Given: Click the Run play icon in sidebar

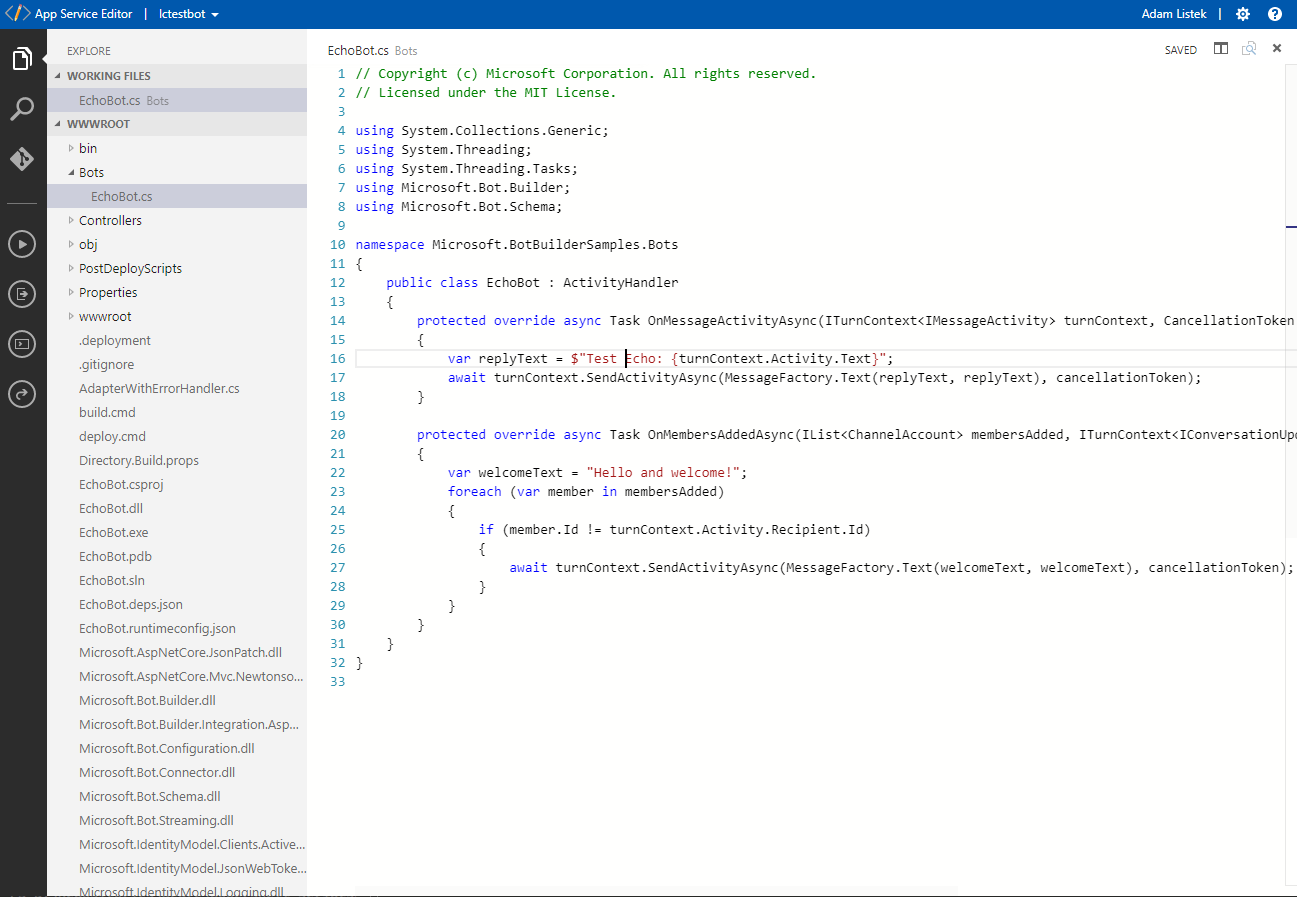Looking at the screenshot, I should click(x=22, y=244).
